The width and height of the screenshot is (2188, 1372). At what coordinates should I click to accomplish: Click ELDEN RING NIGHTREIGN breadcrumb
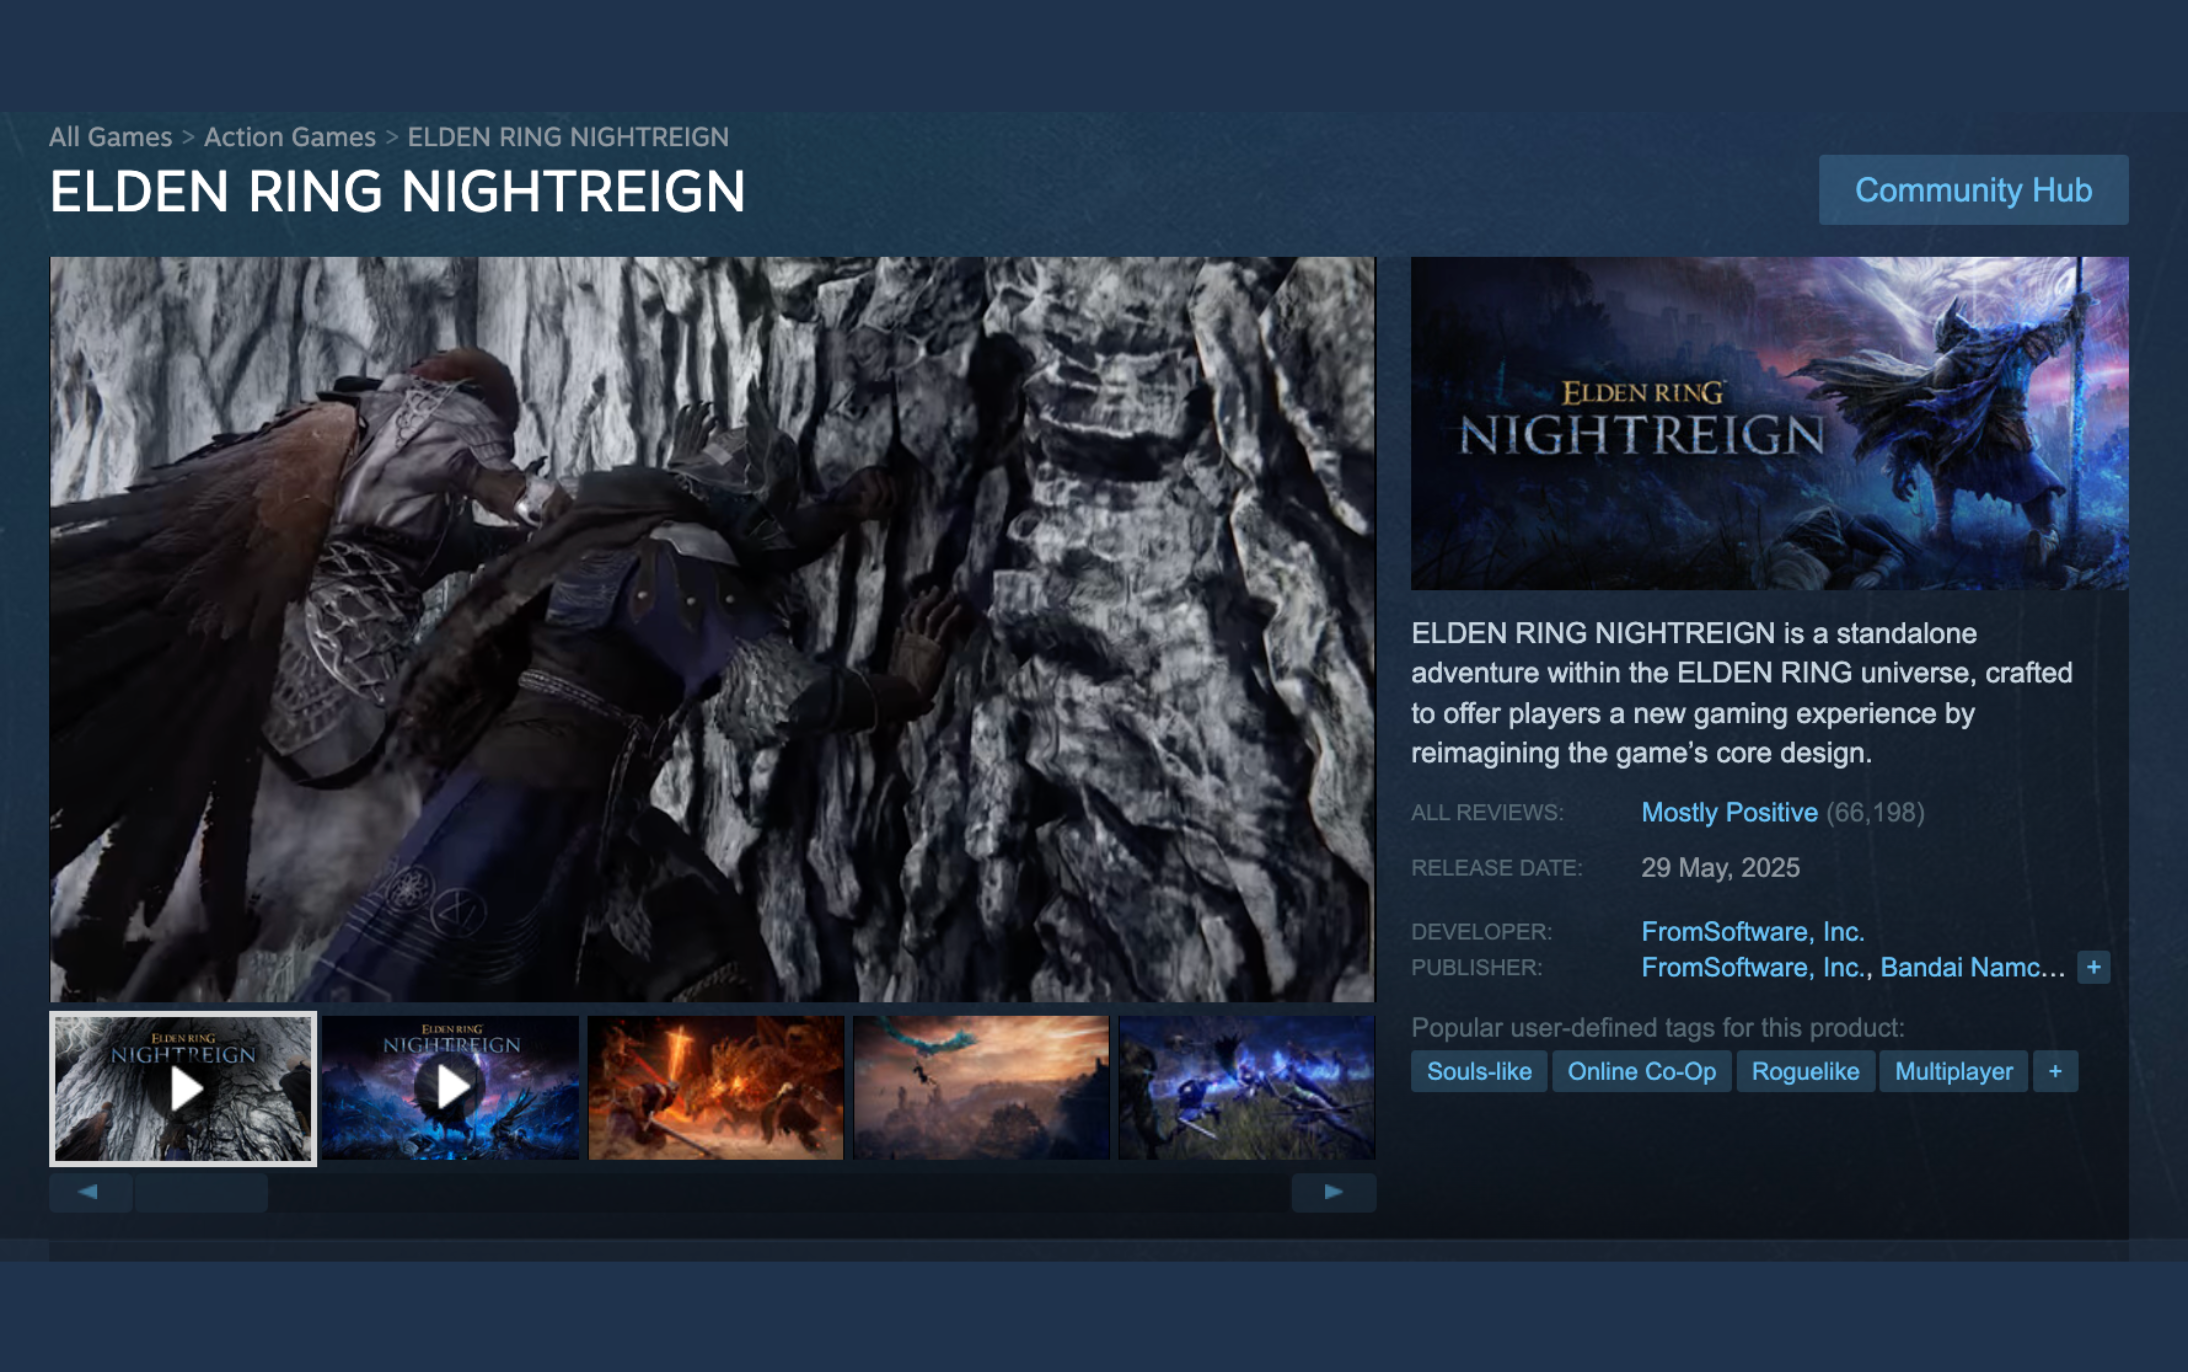click(x=568, y=137)
